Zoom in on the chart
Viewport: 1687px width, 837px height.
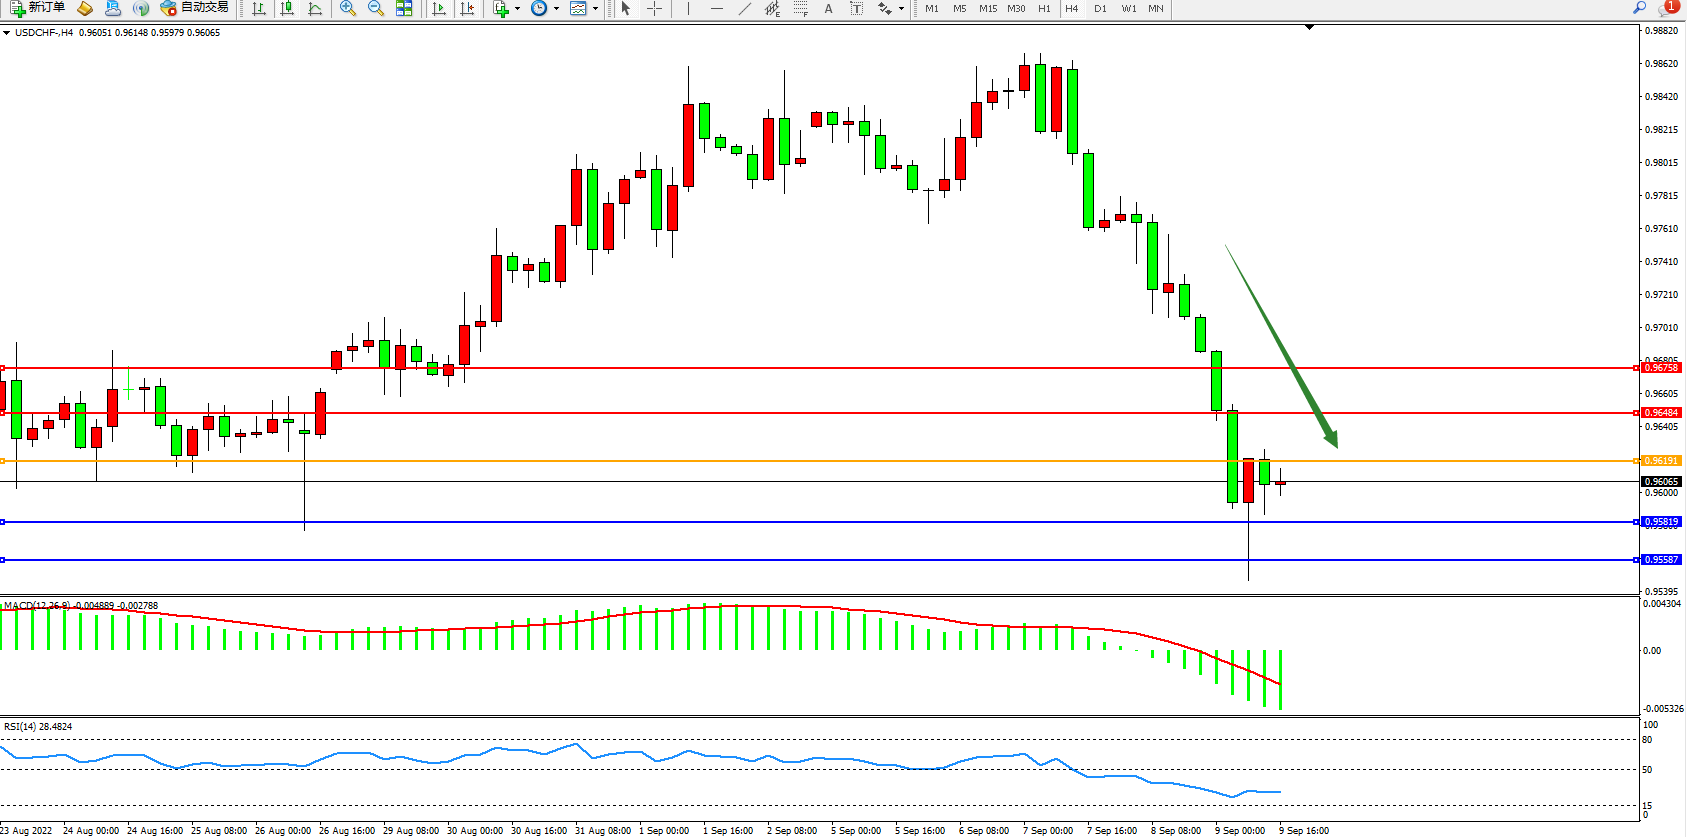tap(348, 8)
